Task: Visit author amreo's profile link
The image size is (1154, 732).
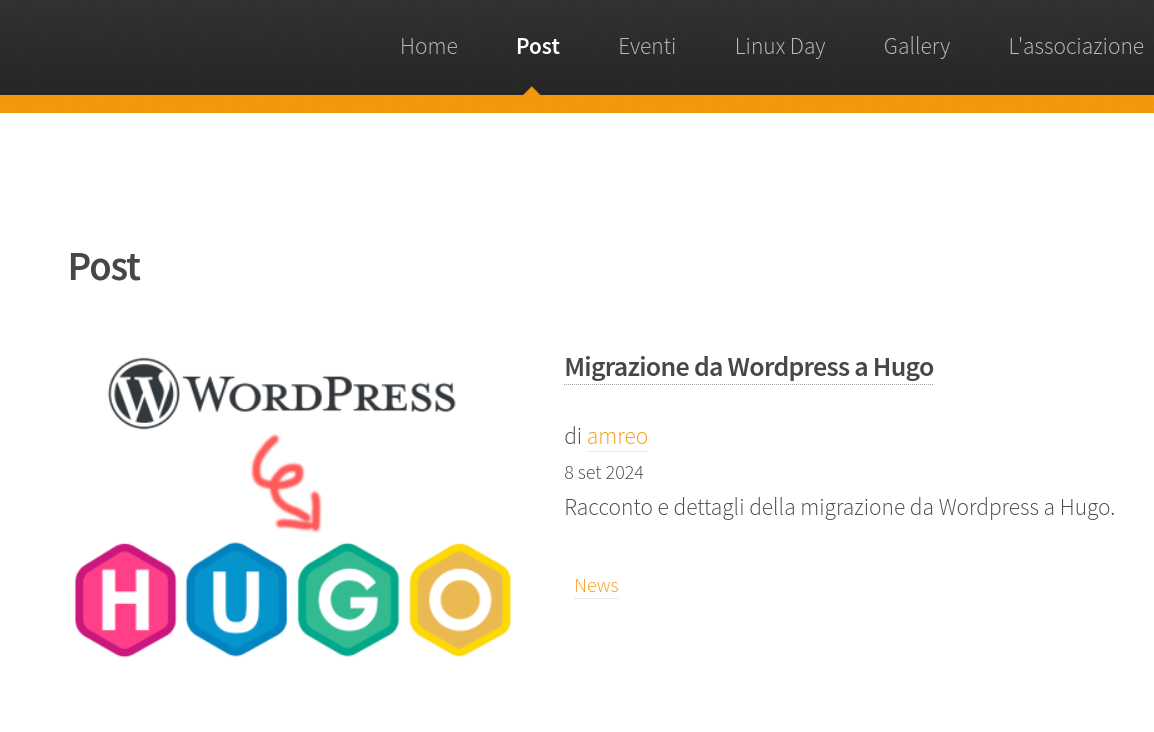Action: 617,436
